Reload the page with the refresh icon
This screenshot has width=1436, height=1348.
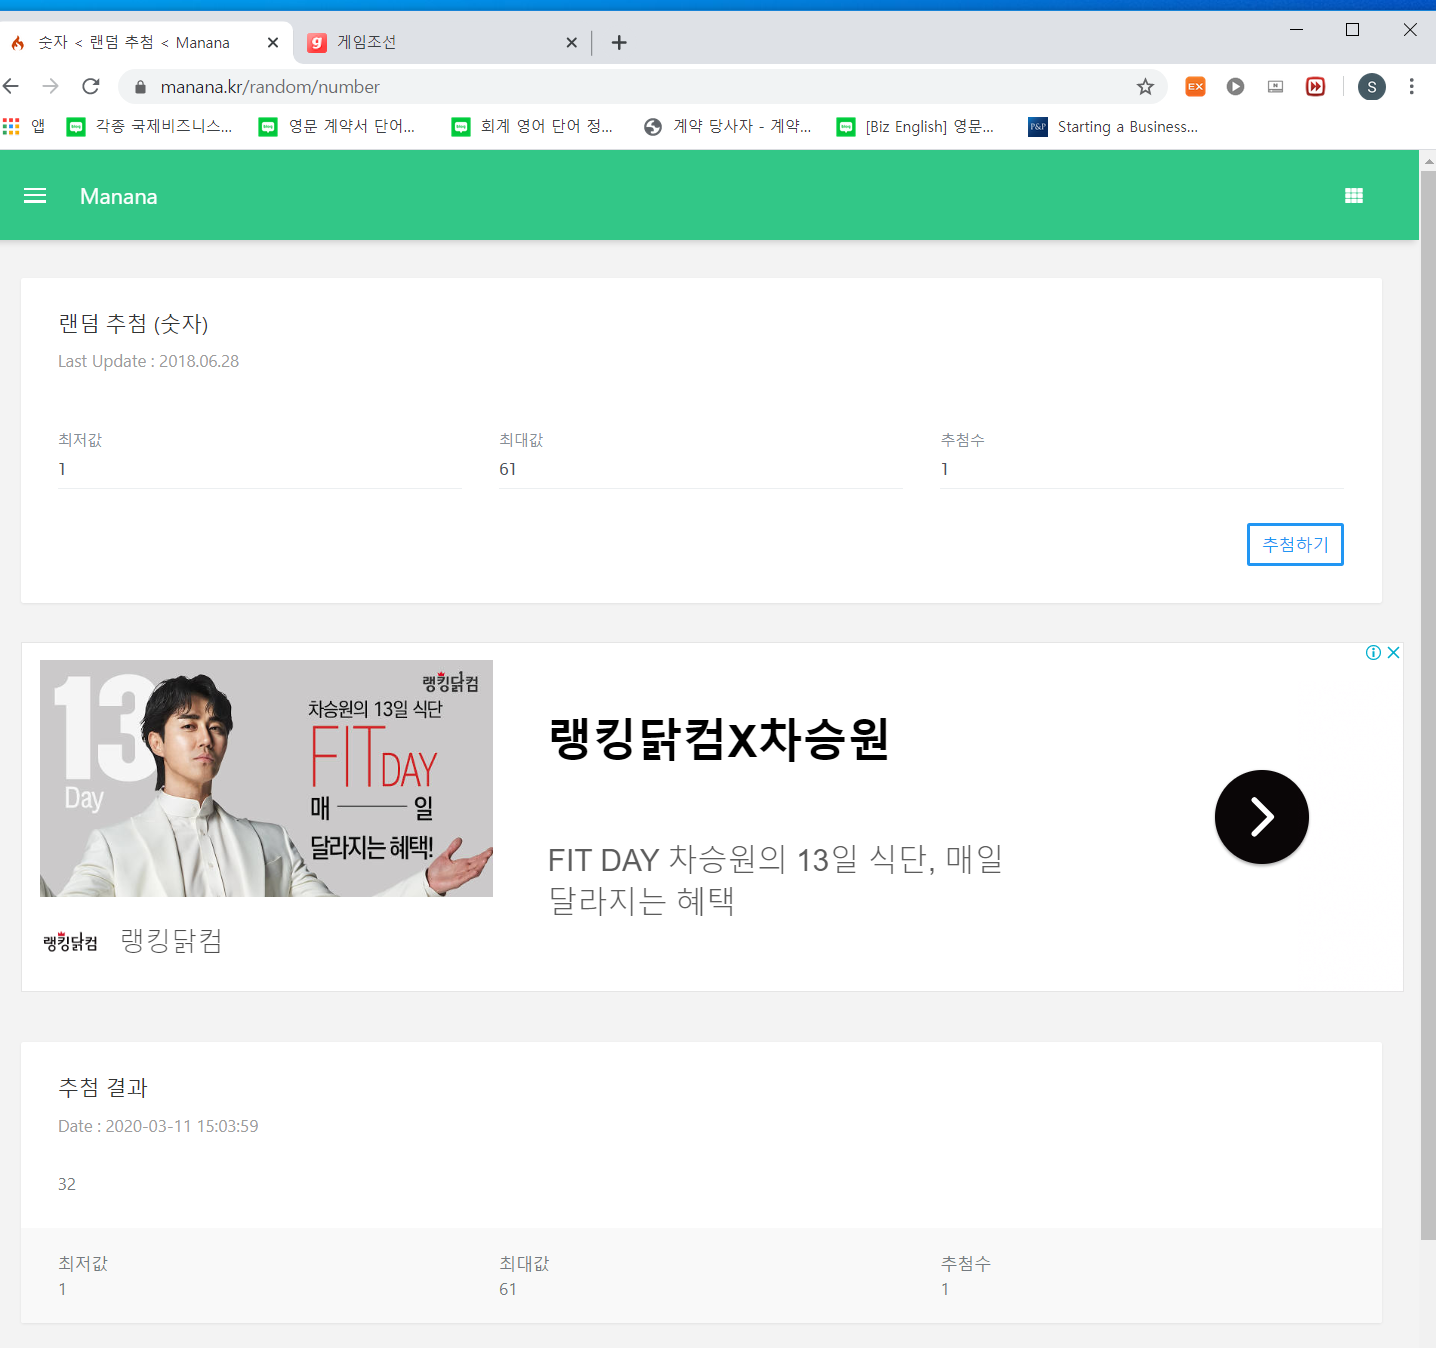91,87
